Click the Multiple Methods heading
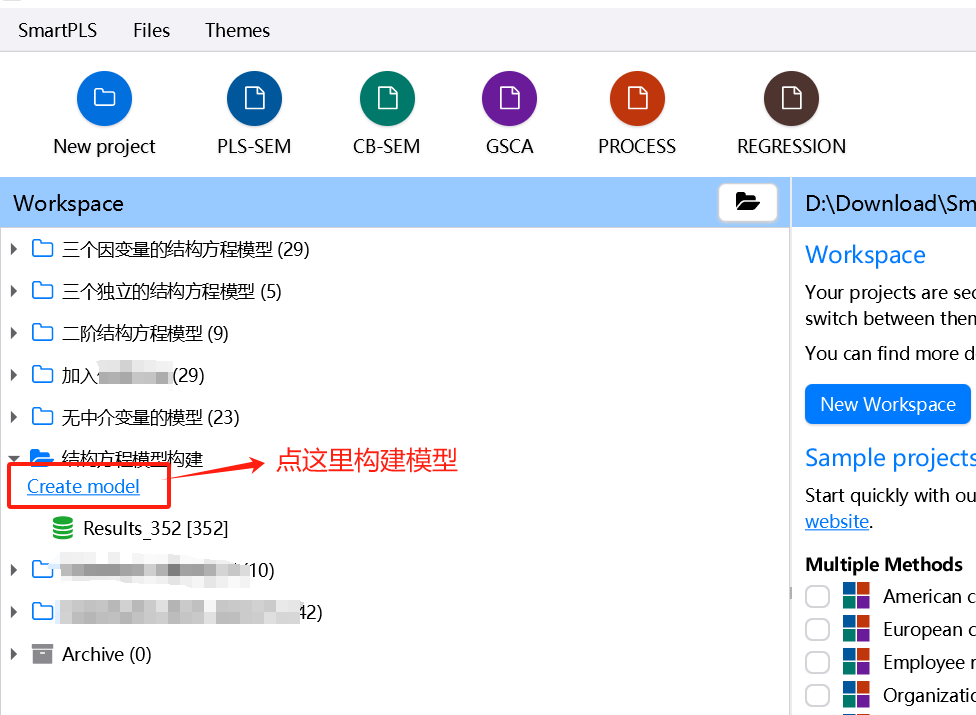 click(x=884, y=564)
